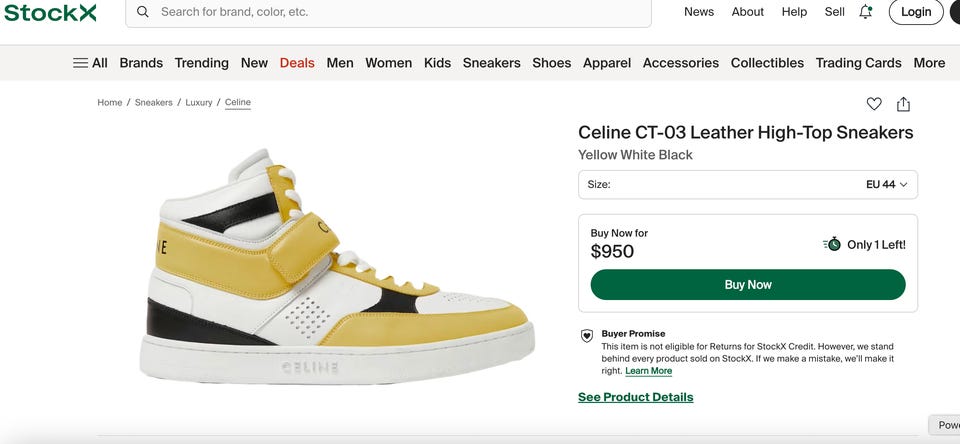This screenshot has width=960, height=444.
Task: Click the Celine sneaker product image
Action: click(340, 268)
